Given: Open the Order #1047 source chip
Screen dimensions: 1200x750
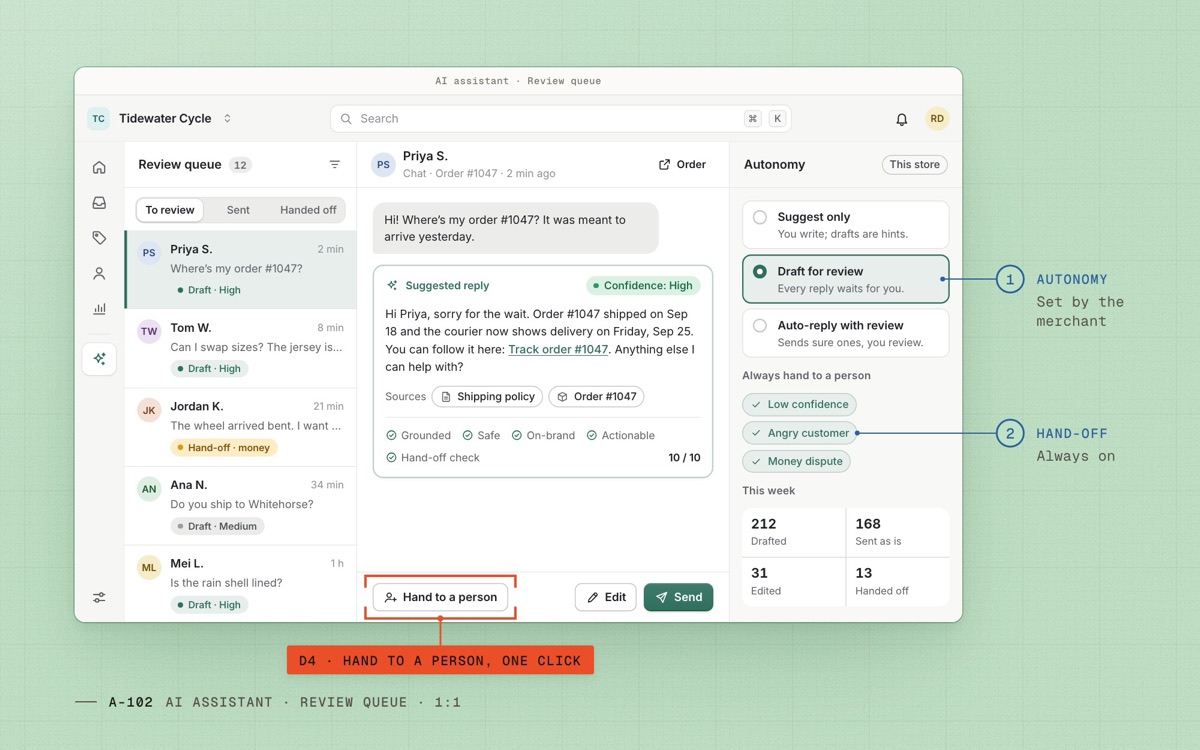Looking at the screenshot, I should 596,397.
